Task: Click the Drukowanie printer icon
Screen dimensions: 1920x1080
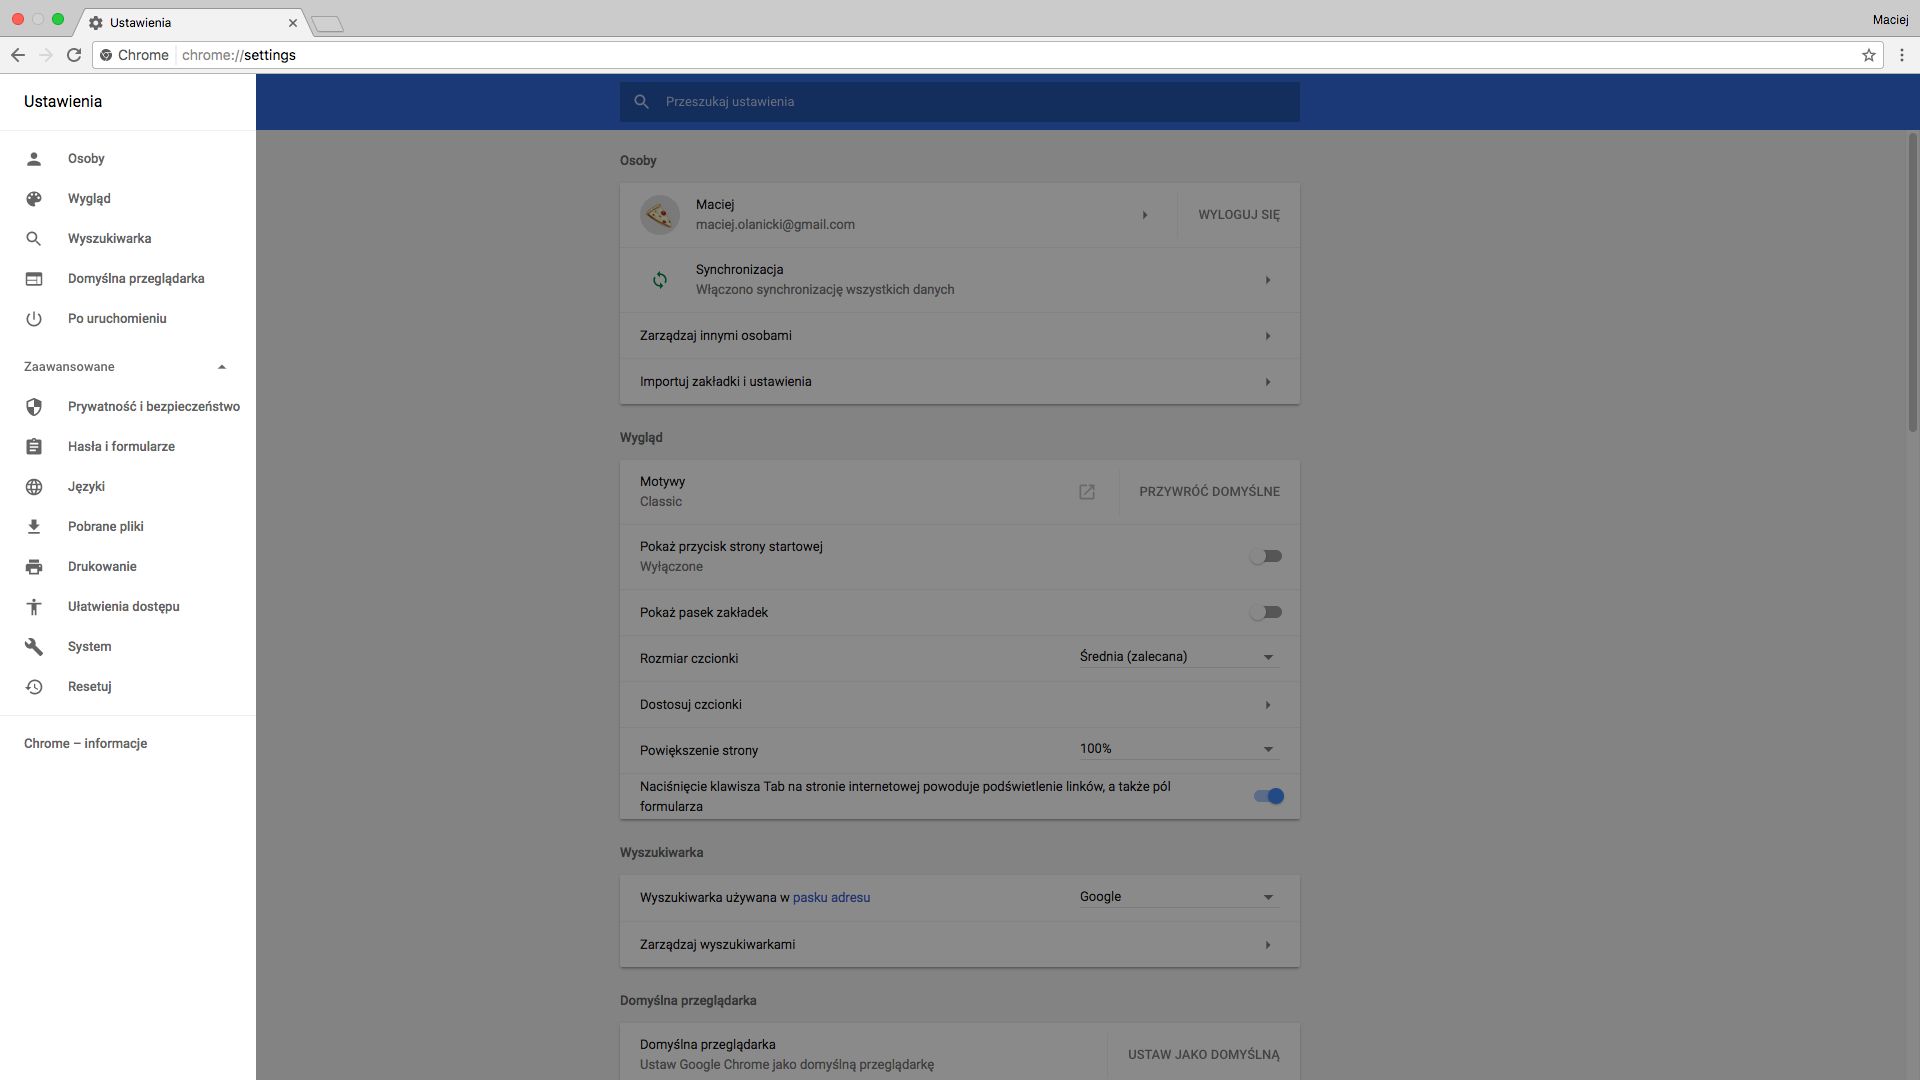Action: [34, 567]
